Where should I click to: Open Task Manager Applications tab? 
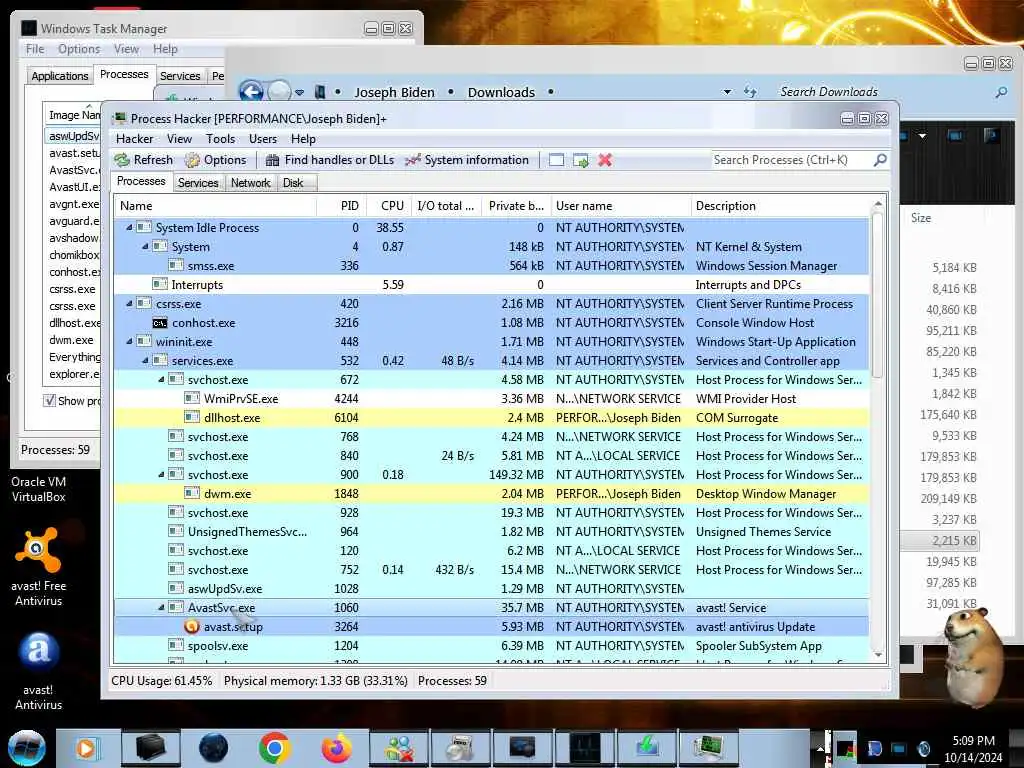[x=59, y=76]
